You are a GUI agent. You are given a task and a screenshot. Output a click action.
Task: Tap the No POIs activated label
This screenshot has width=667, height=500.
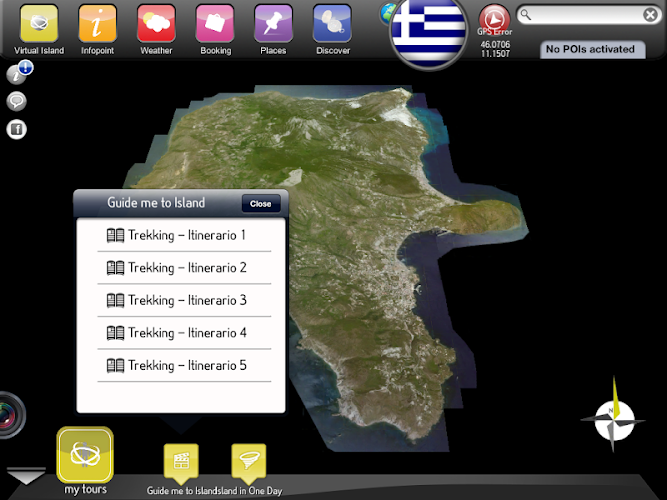coord(592,49)
